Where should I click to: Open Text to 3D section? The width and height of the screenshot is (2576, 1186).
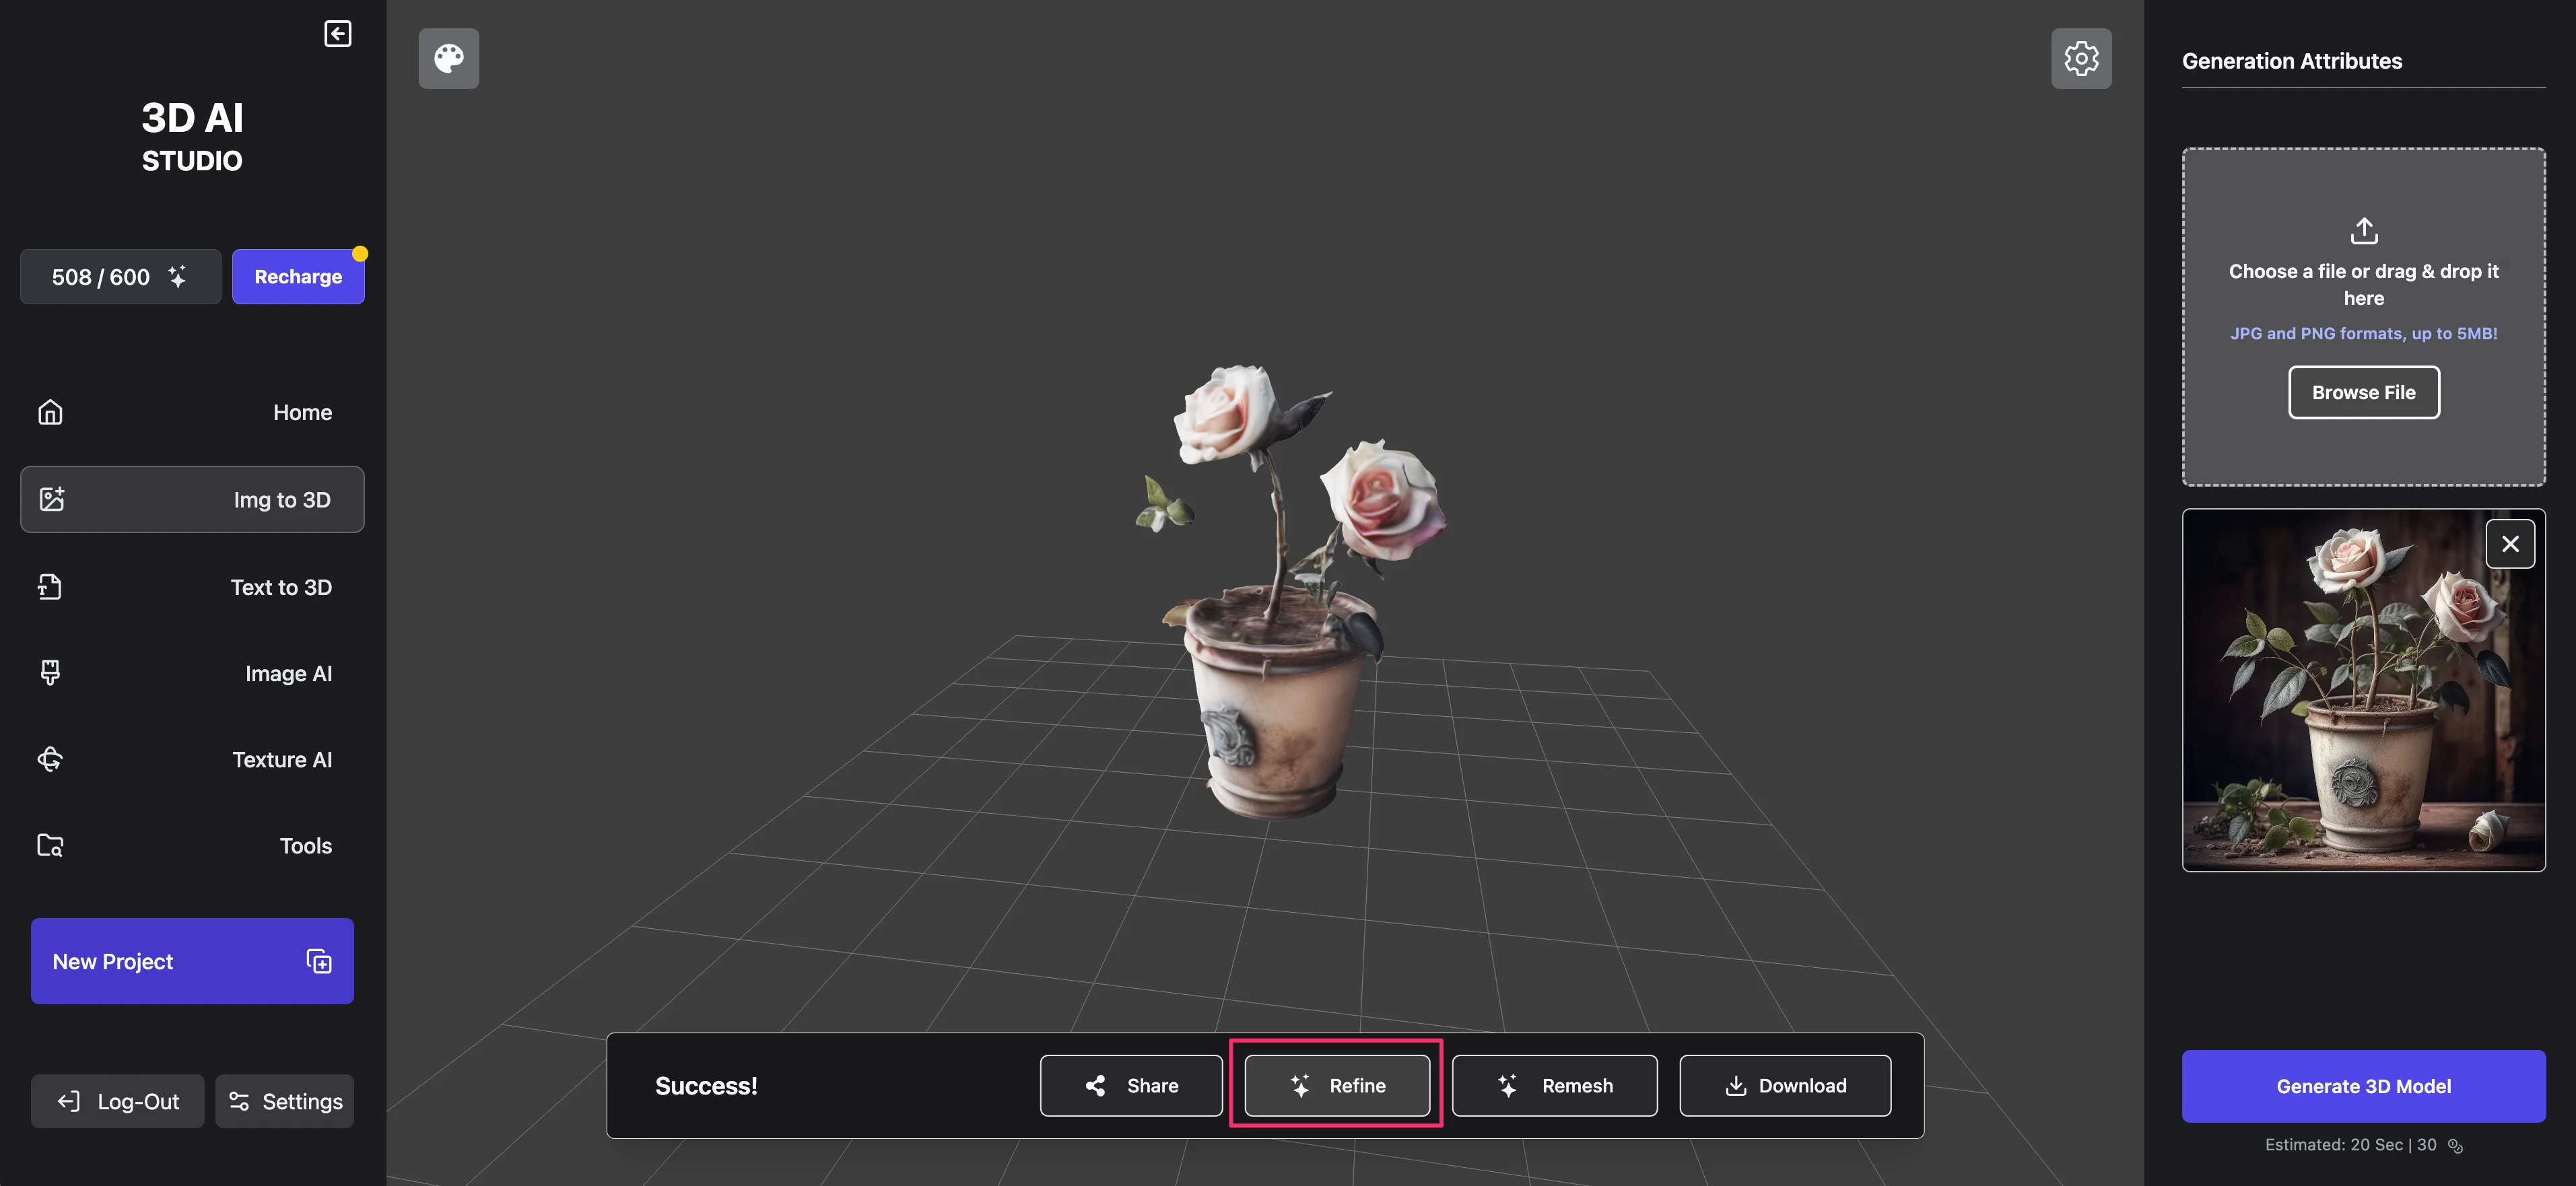click(x=192, y=587)
